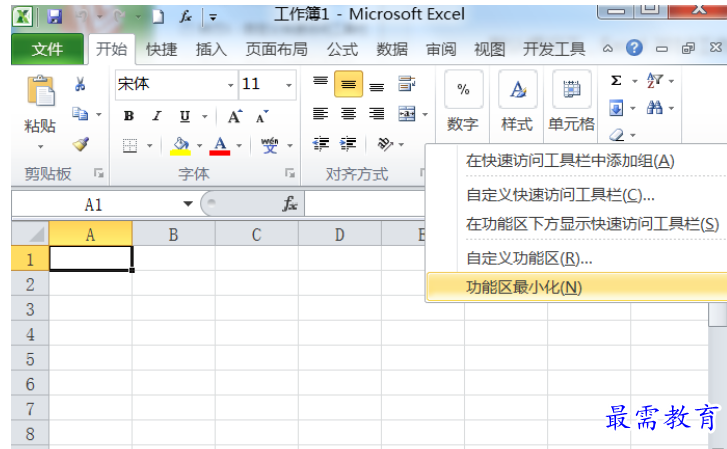The width and height of the screenshot is (727, 449).
Task: Click the Paste clipboard icon
Action: pyautogui.click(x=41, y=91)
